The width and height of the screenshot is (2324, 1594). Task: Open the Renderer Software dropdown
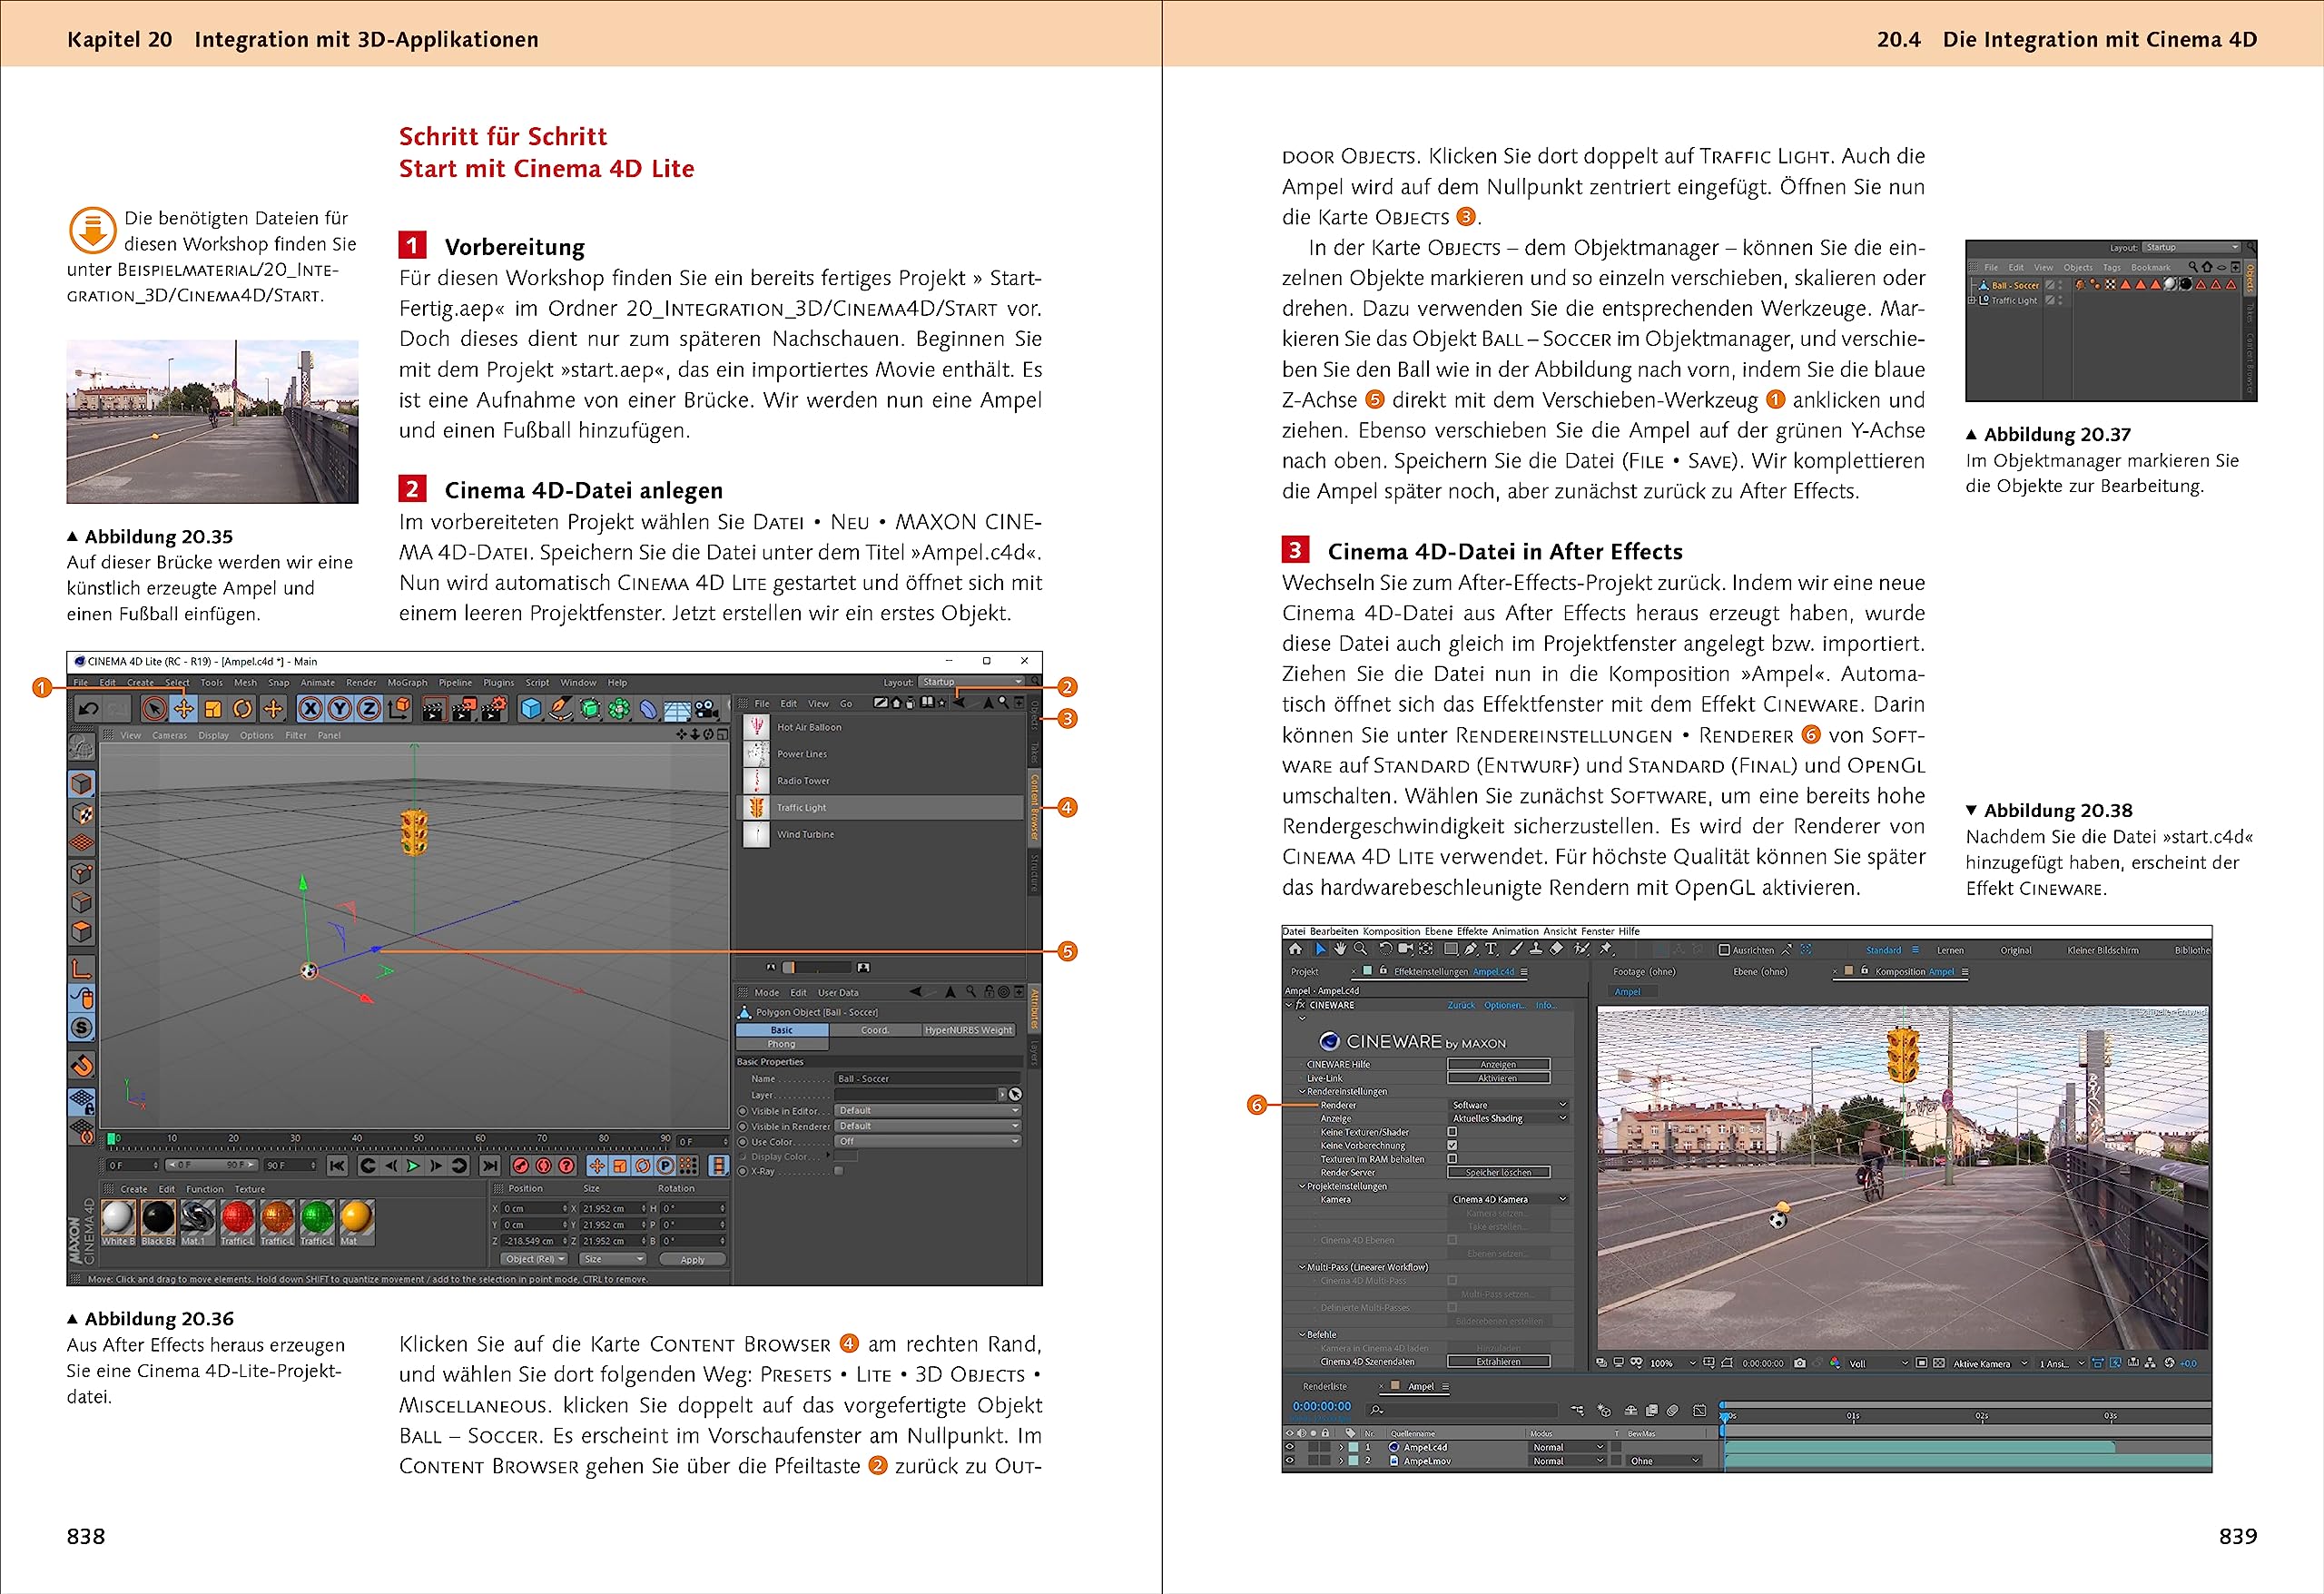coord(1508,1105)
